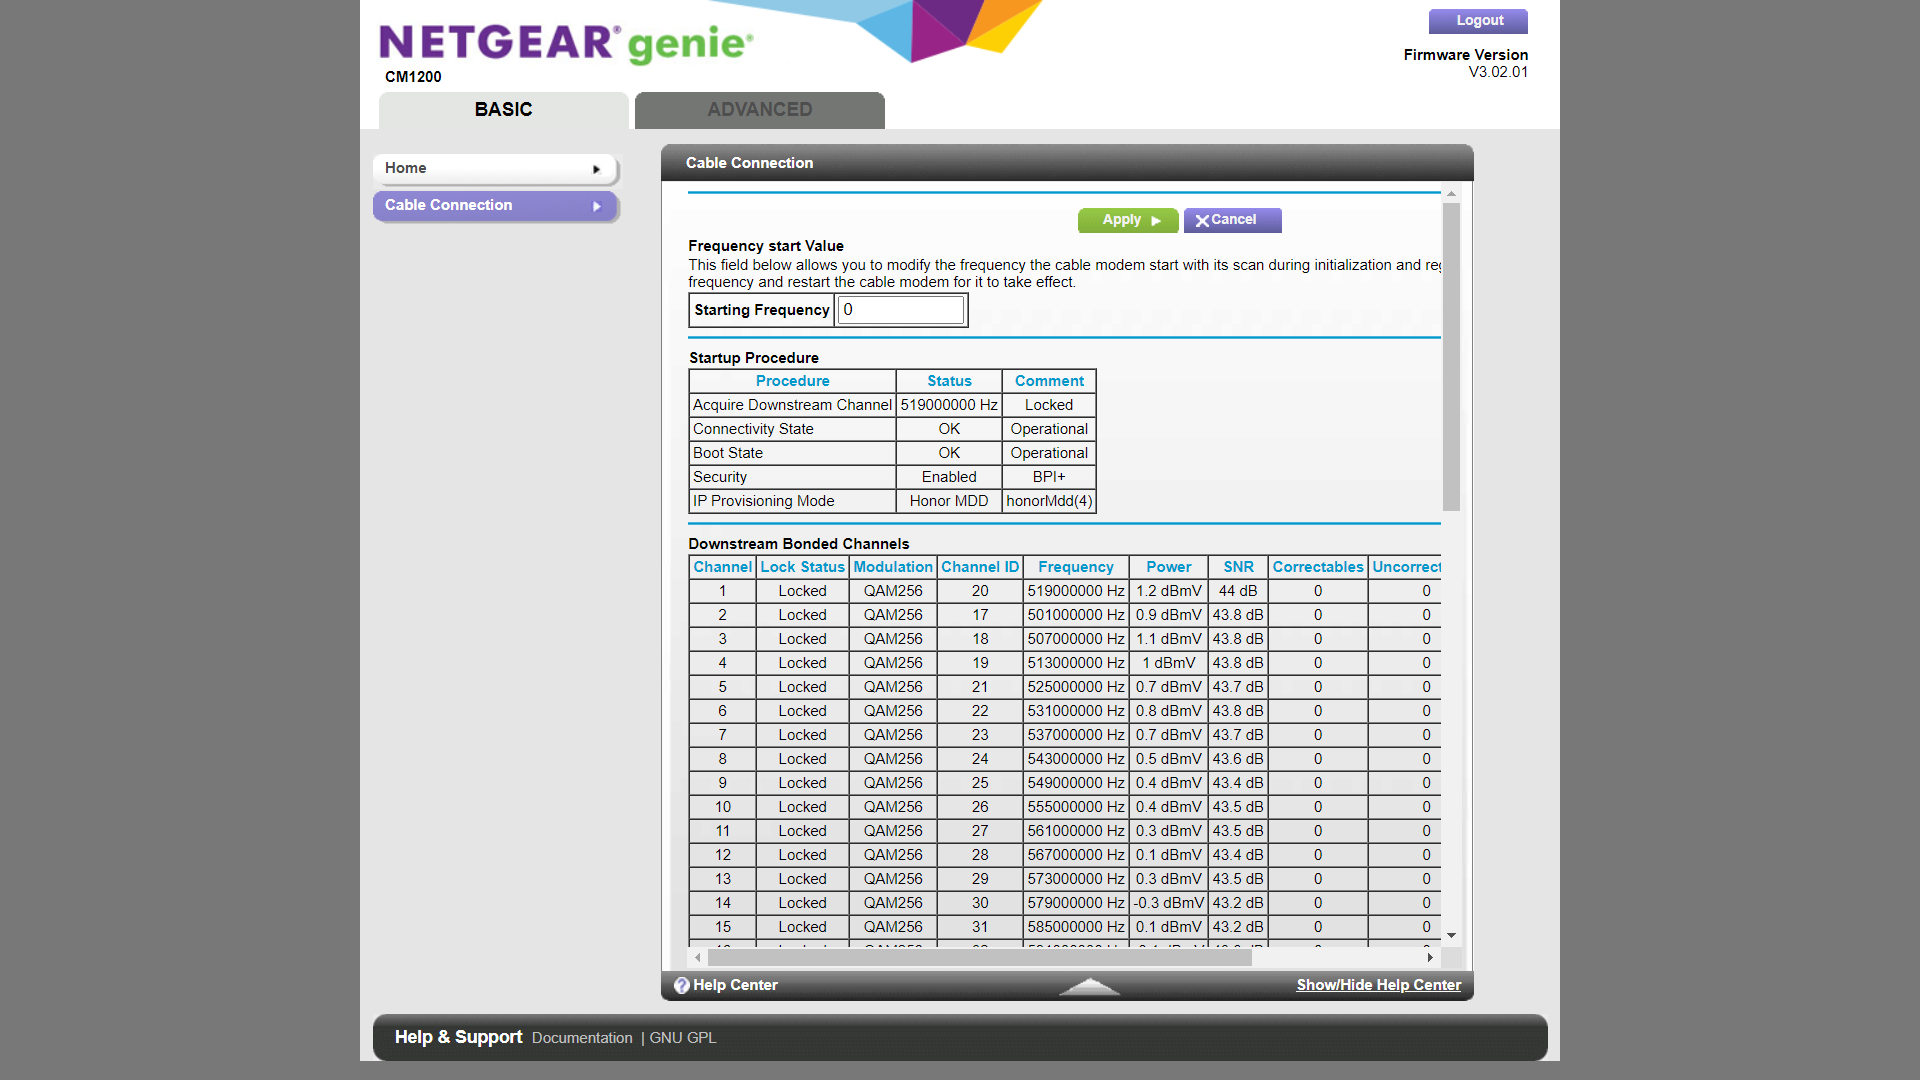
Task: Toggle the Show/Hide Help Center link
Action: tap(1378, 985)
